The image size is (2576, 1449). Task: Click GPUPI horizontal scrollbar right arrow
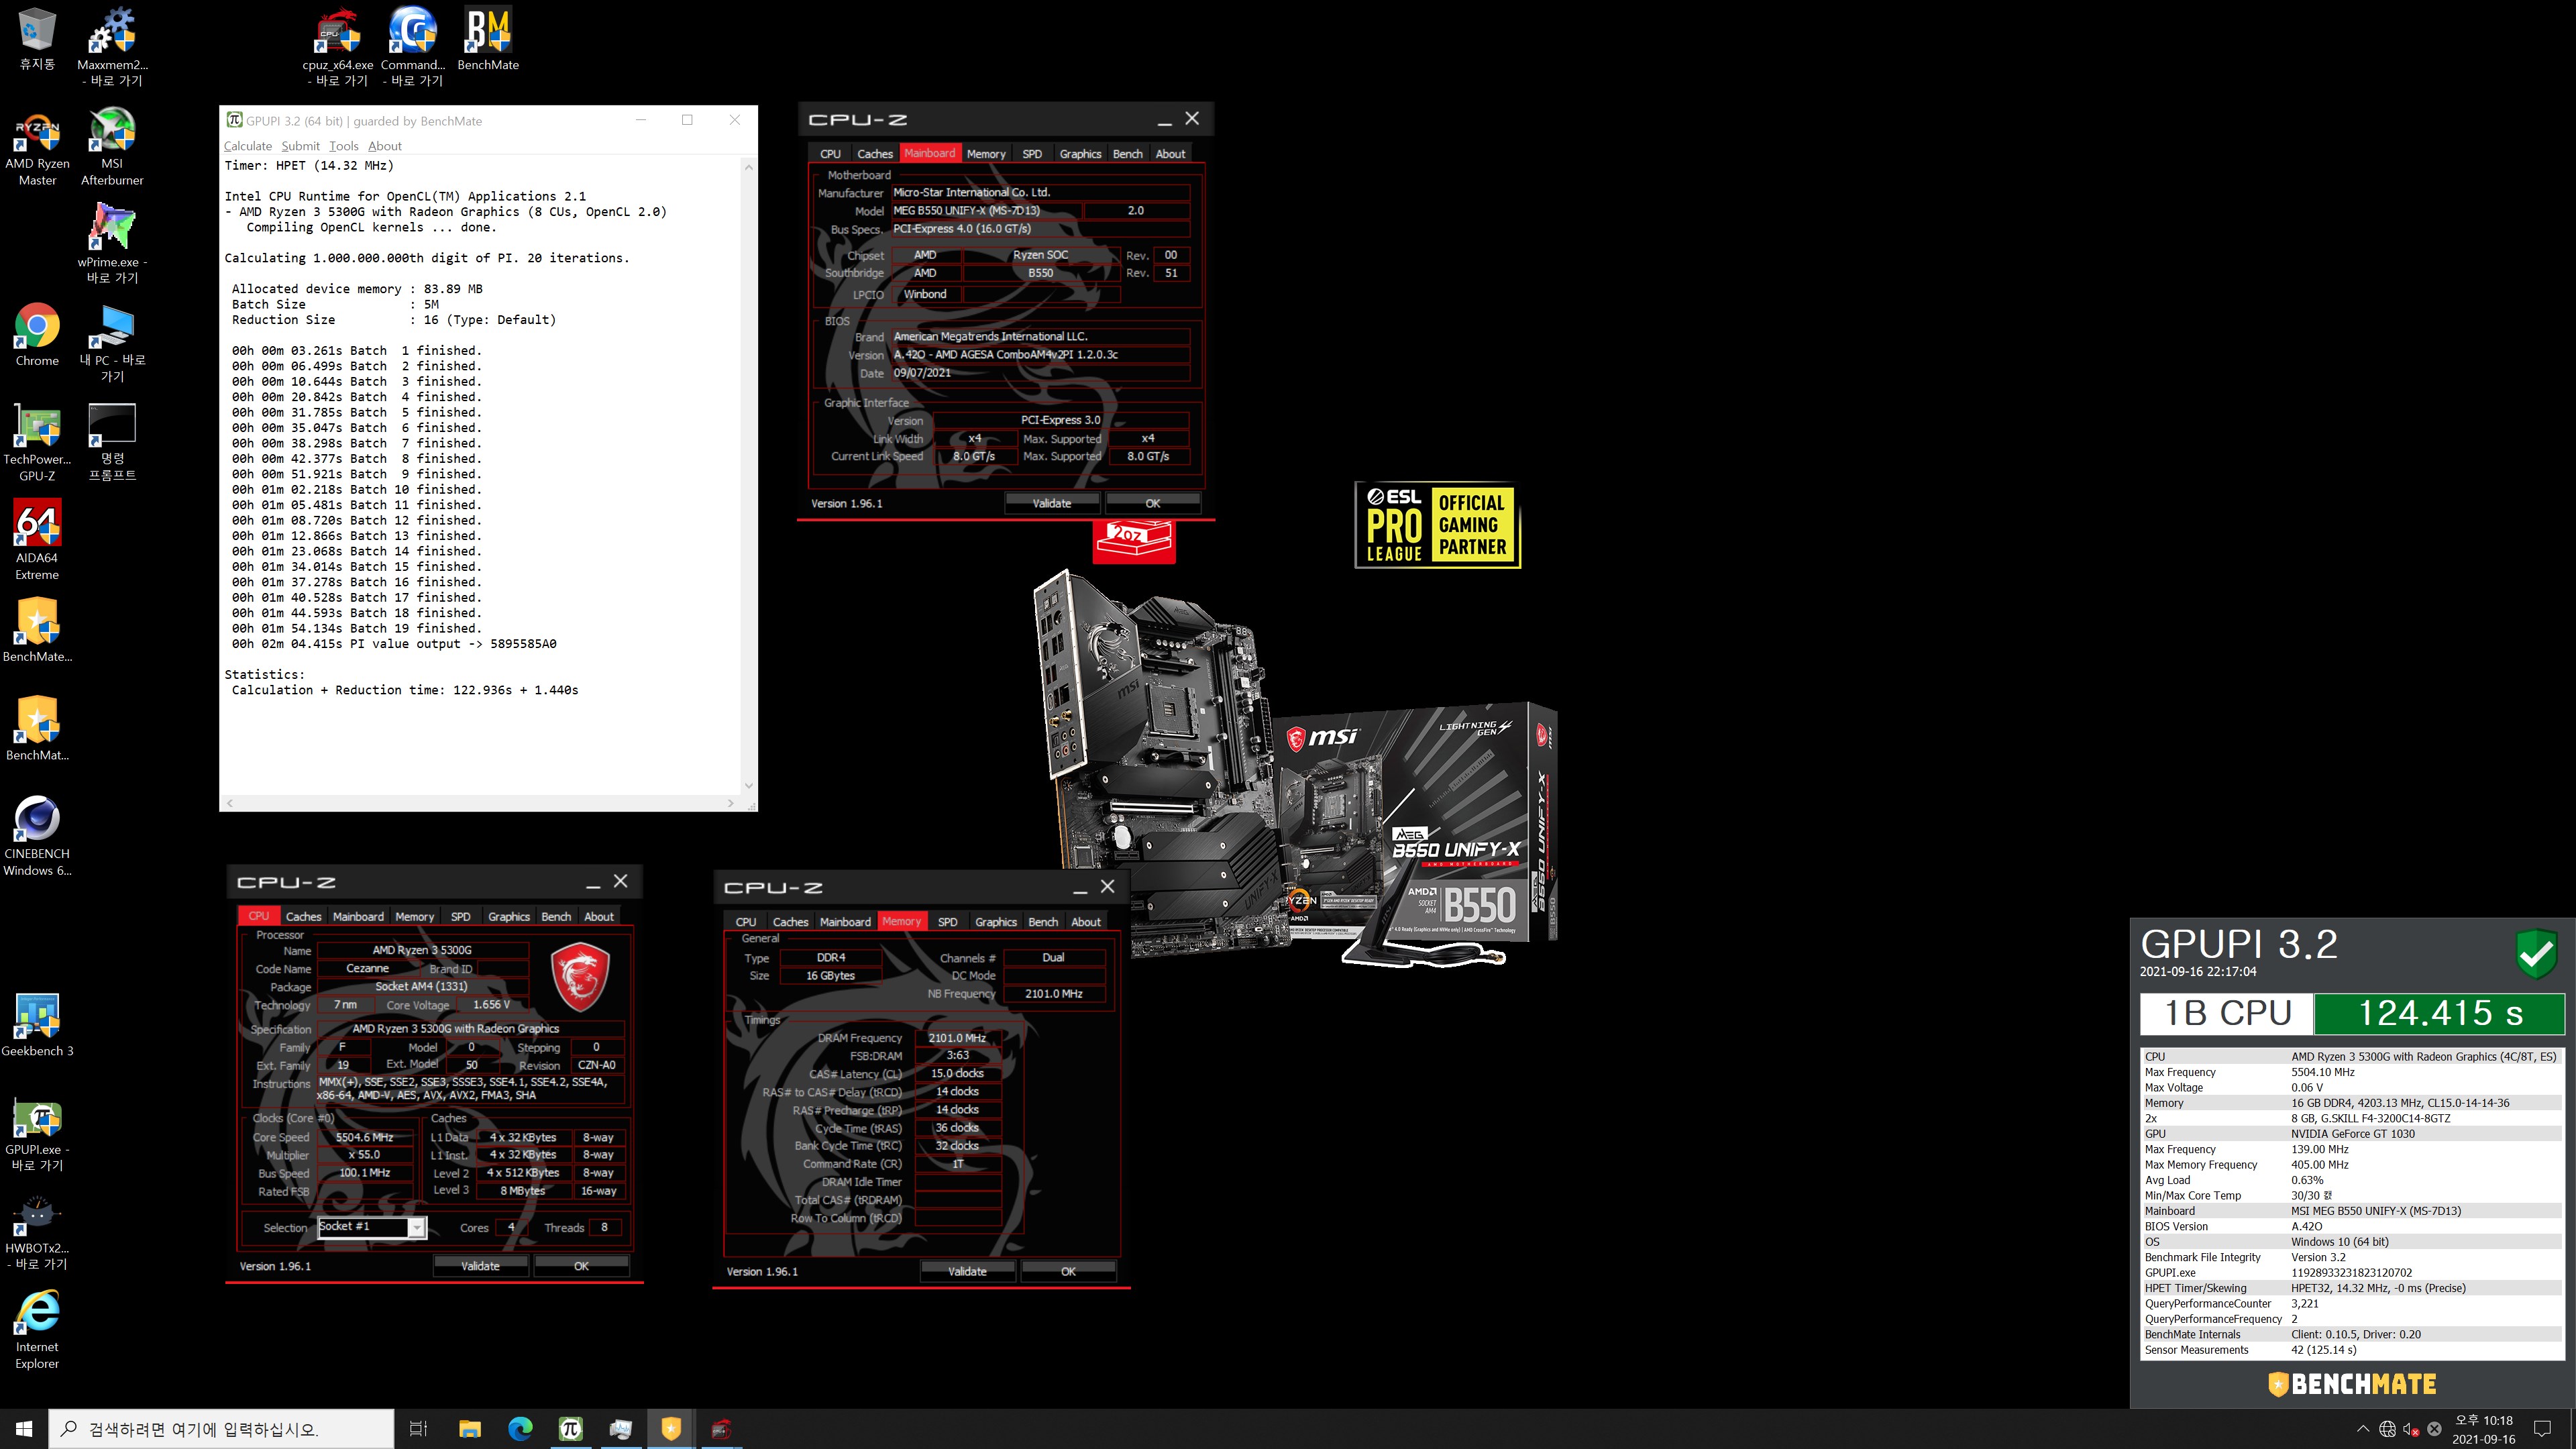[x=731, y=803]
